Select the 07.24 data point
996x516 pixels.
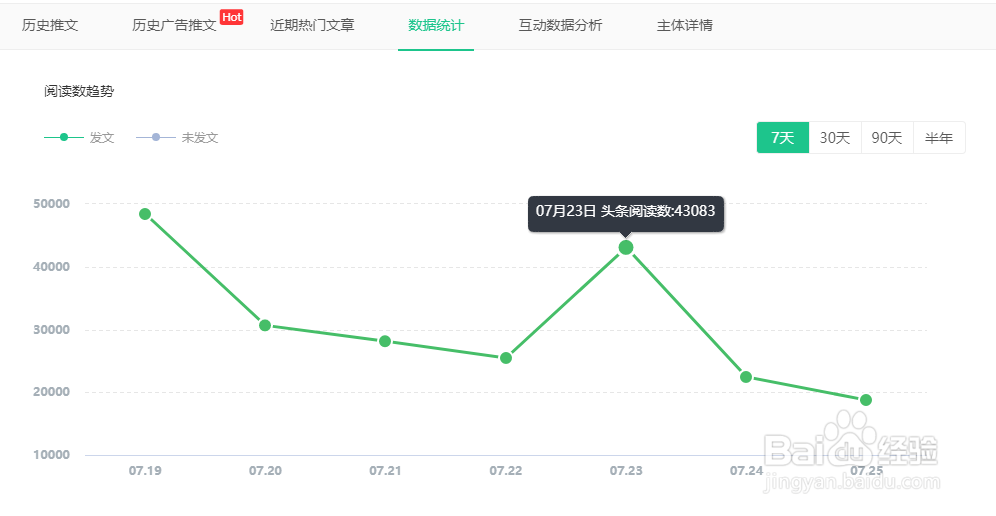tap(746, 377)
